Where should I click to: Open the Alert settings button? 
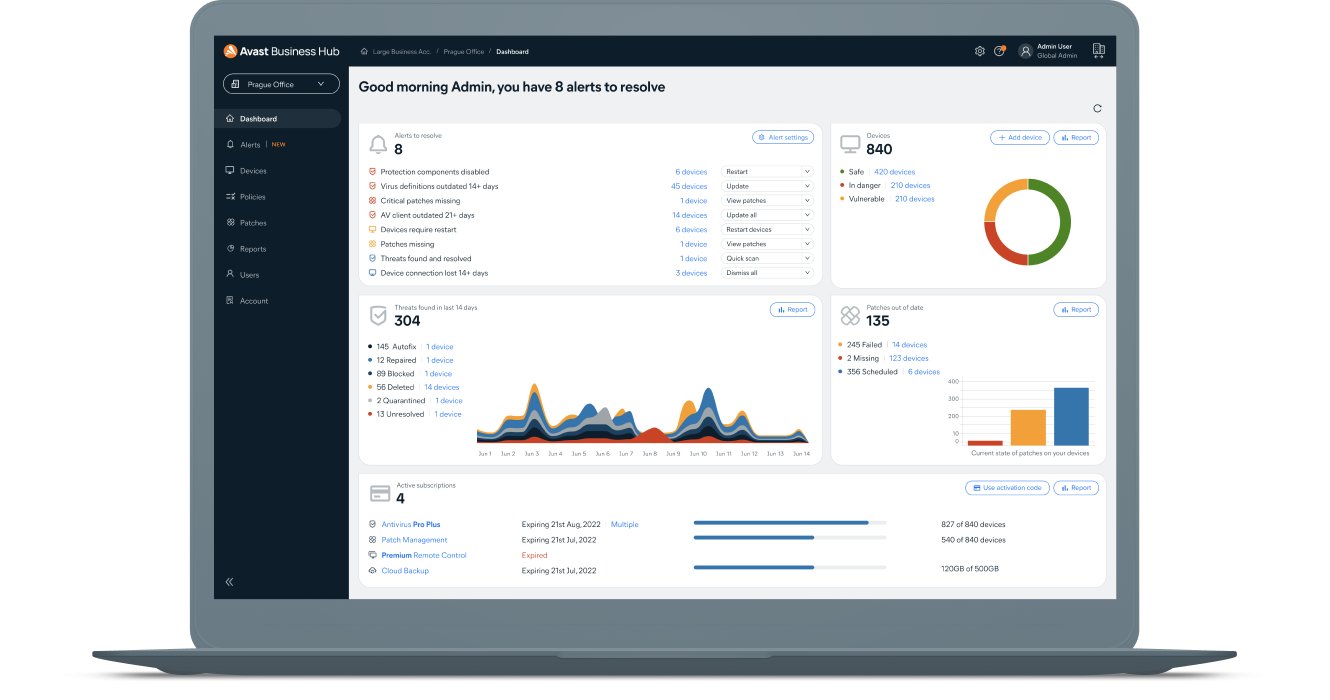[783, 137]
